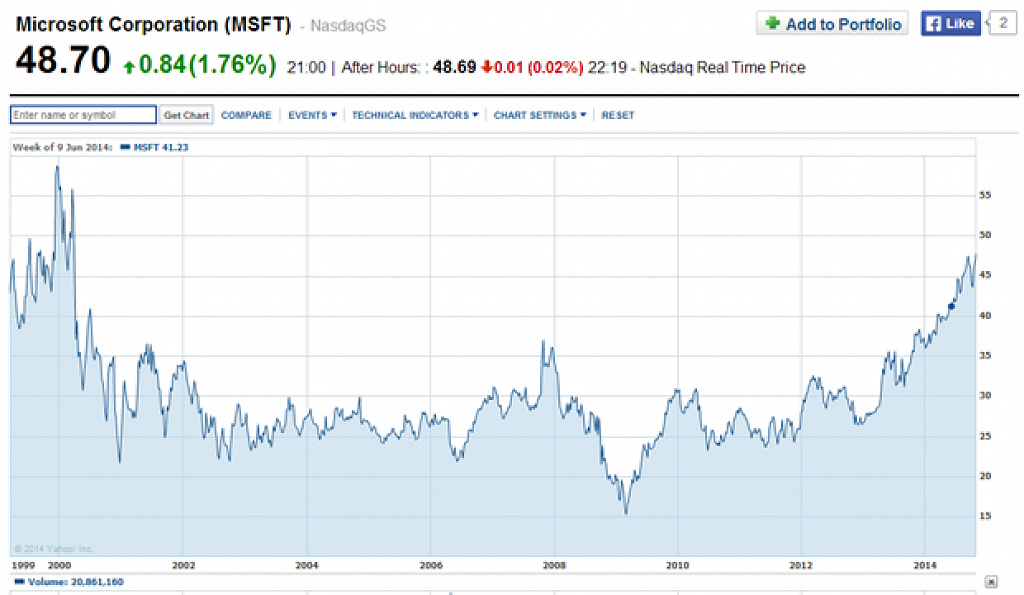The height and width of the screenshot is (595, 1024).
Task: Click the After Hours 48.69 price
Action: pyautogui.click(x=455, y=67)
